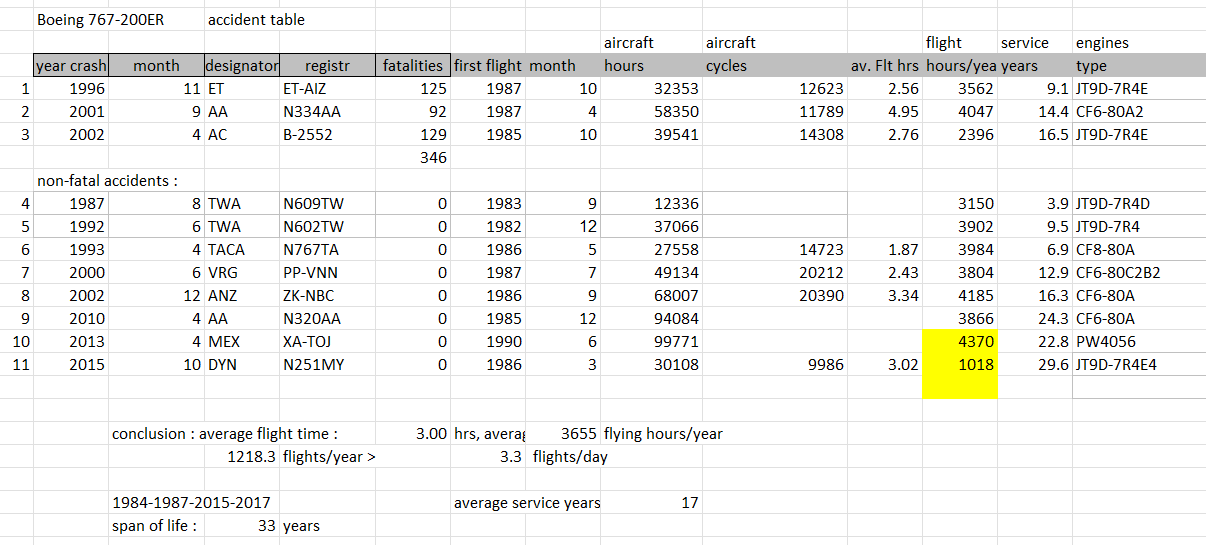Click the 'flights/day' label cell

570,457
